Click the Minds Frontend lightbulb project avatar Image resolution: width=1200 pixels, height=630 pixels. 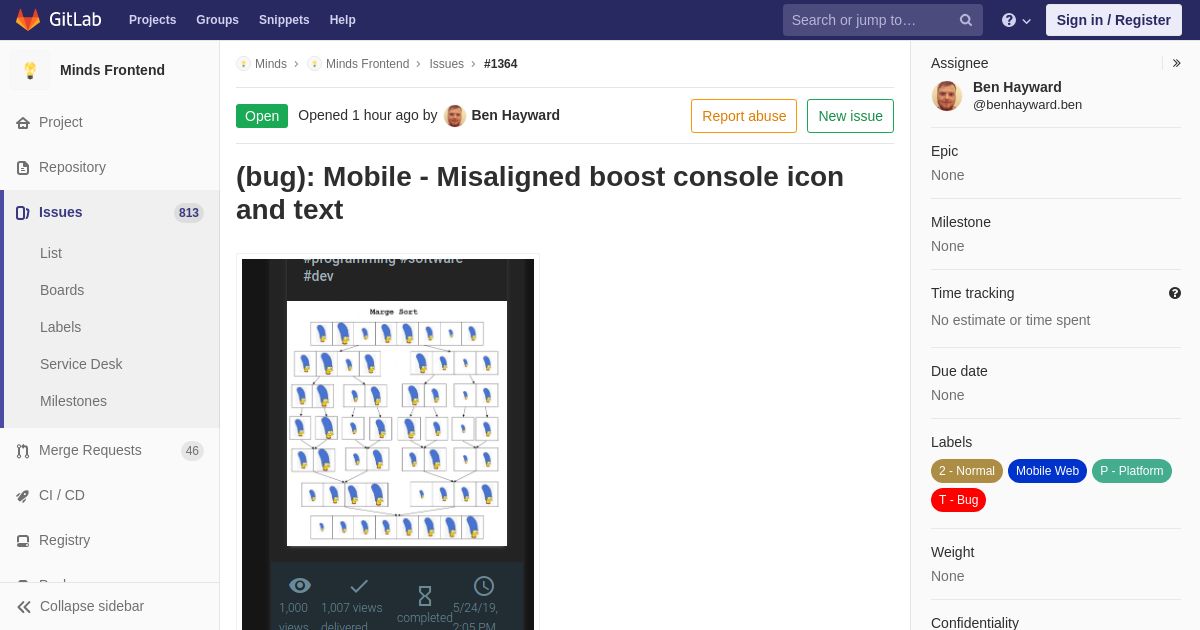point(30,70)
